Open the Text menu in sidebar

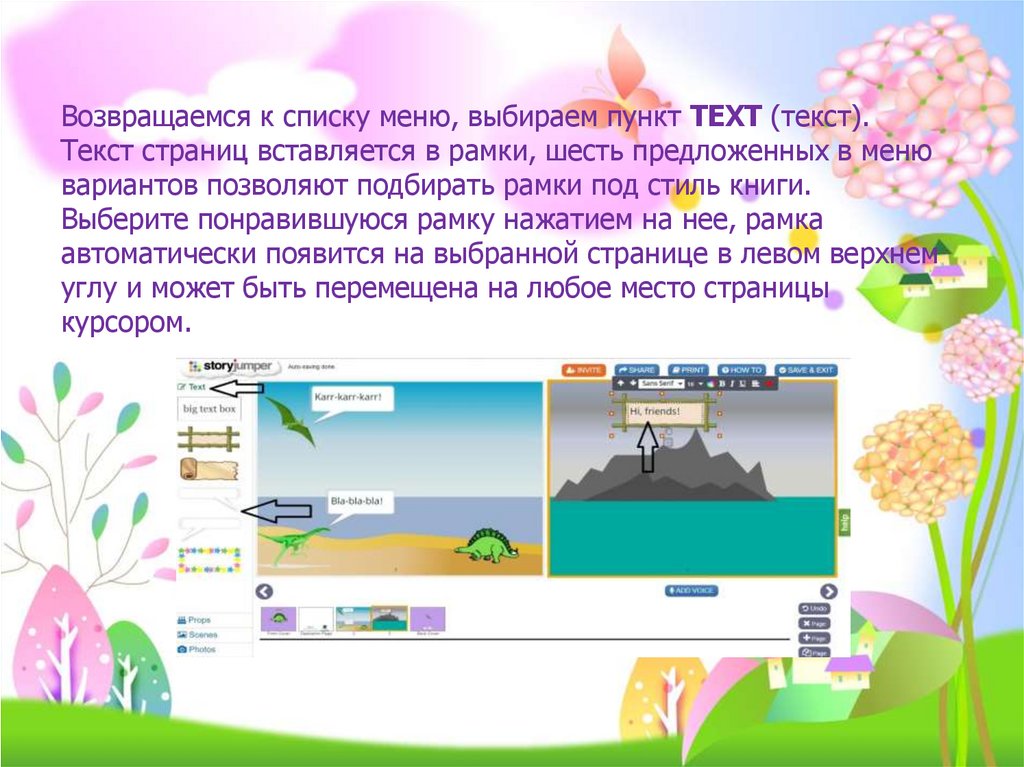click(191, 387)
